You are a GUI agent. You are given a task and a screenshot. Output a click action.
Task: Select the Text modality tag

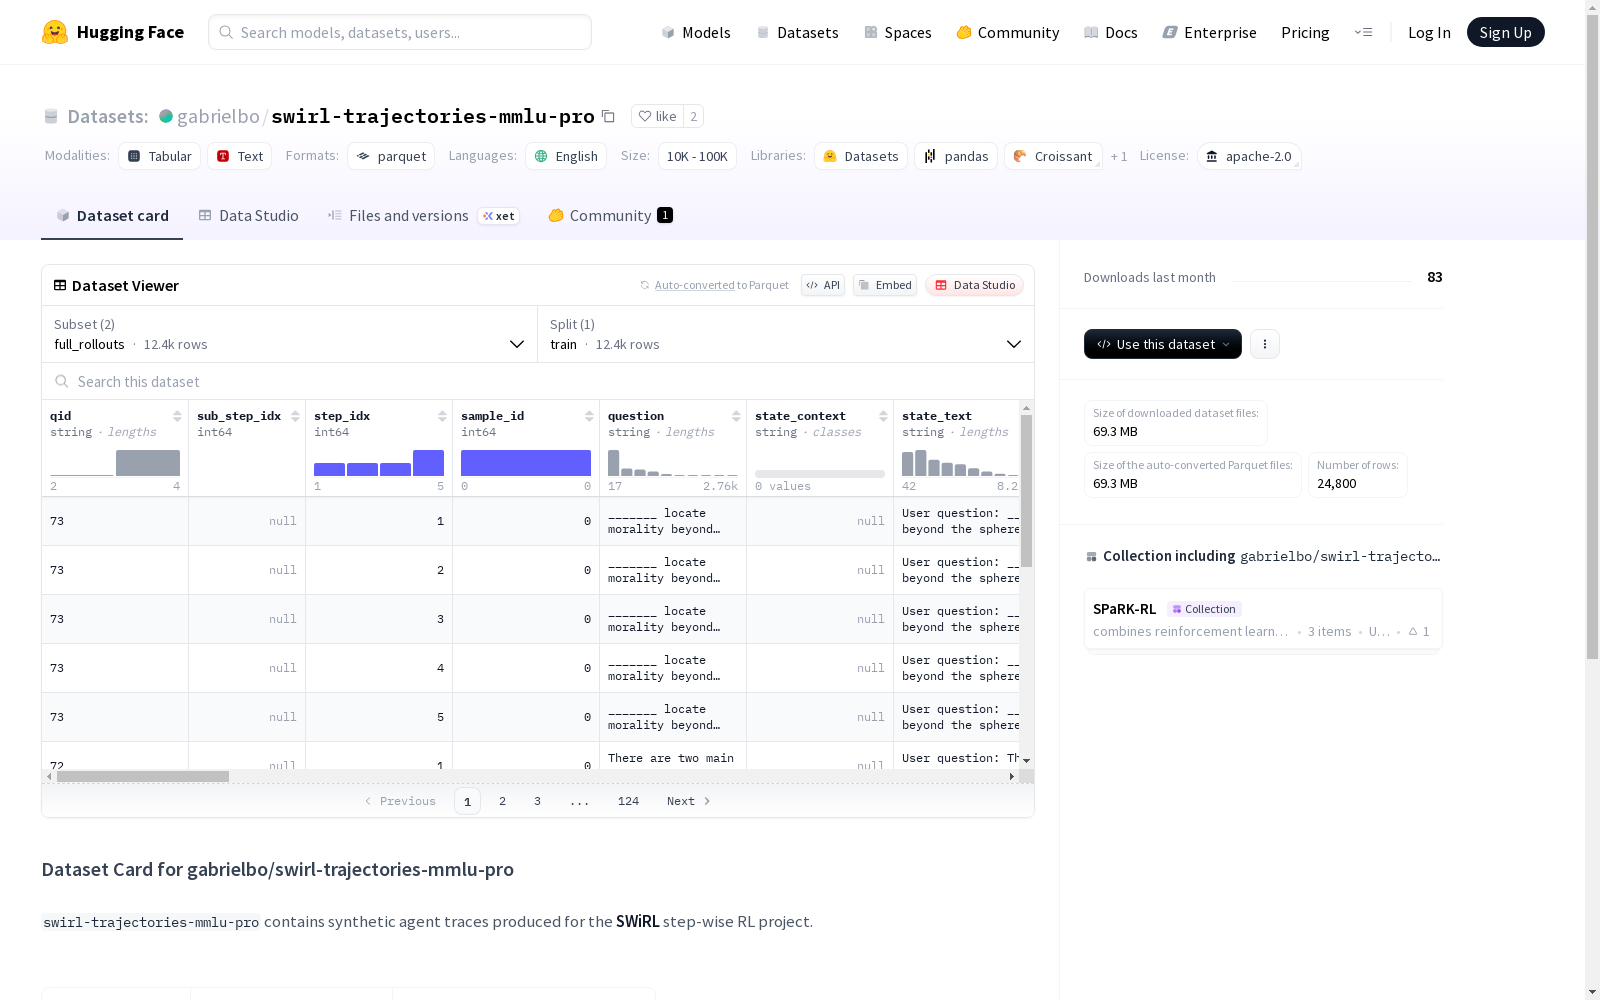tap(240, 156)
